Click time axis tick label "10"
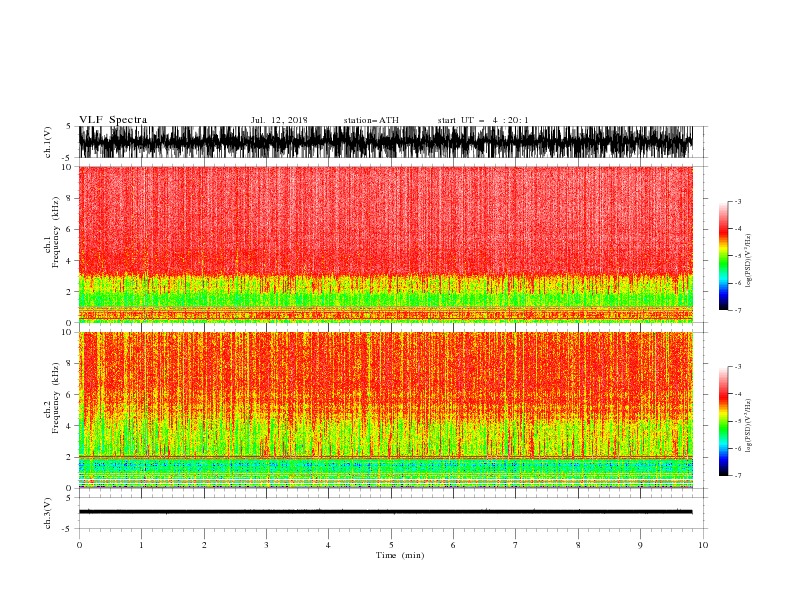 (703, 545)
